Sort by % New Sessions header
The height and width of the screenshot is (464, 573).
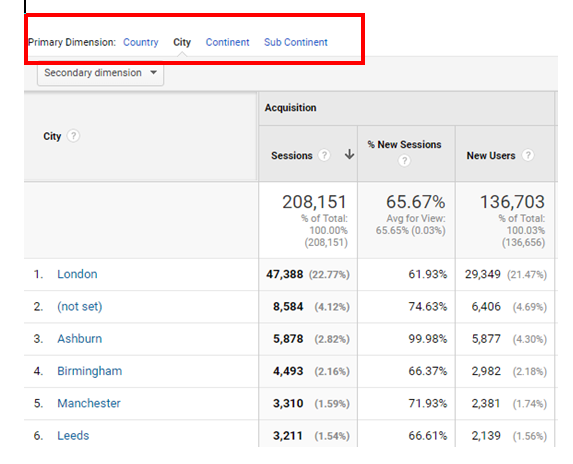(x=404, y=144)
